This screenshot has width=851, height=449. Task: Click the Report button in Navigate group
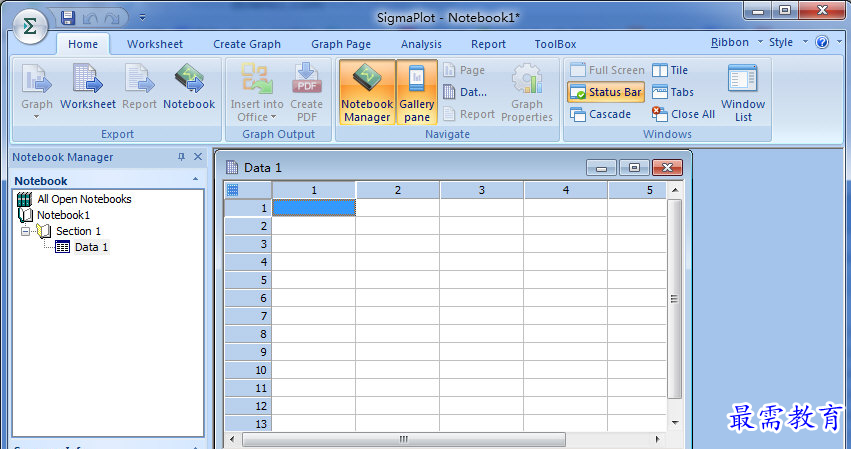click(469, 114)
